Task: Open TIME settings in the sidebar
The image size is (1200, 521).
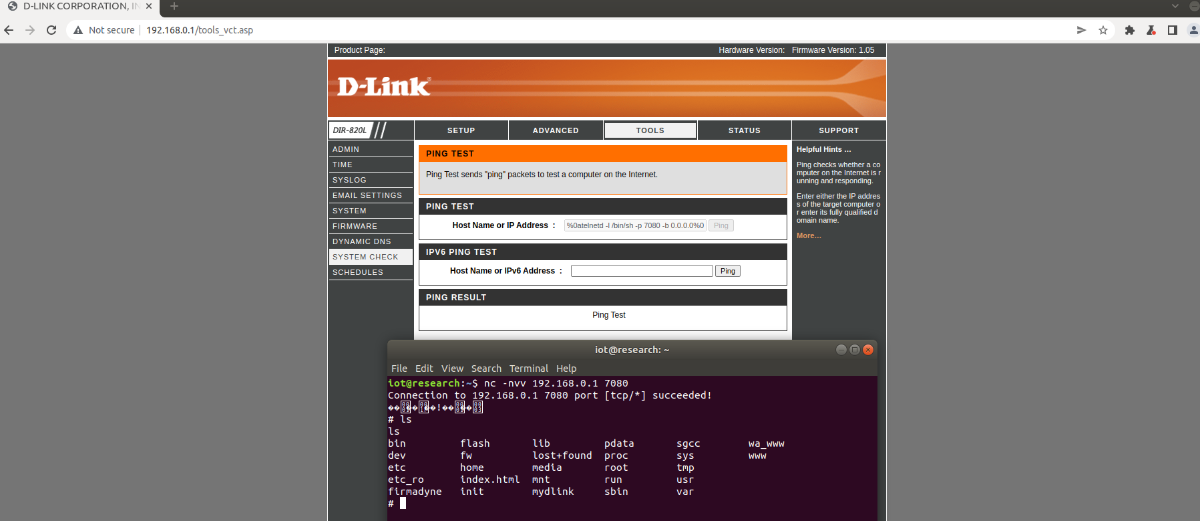Action: coord(370,165)
